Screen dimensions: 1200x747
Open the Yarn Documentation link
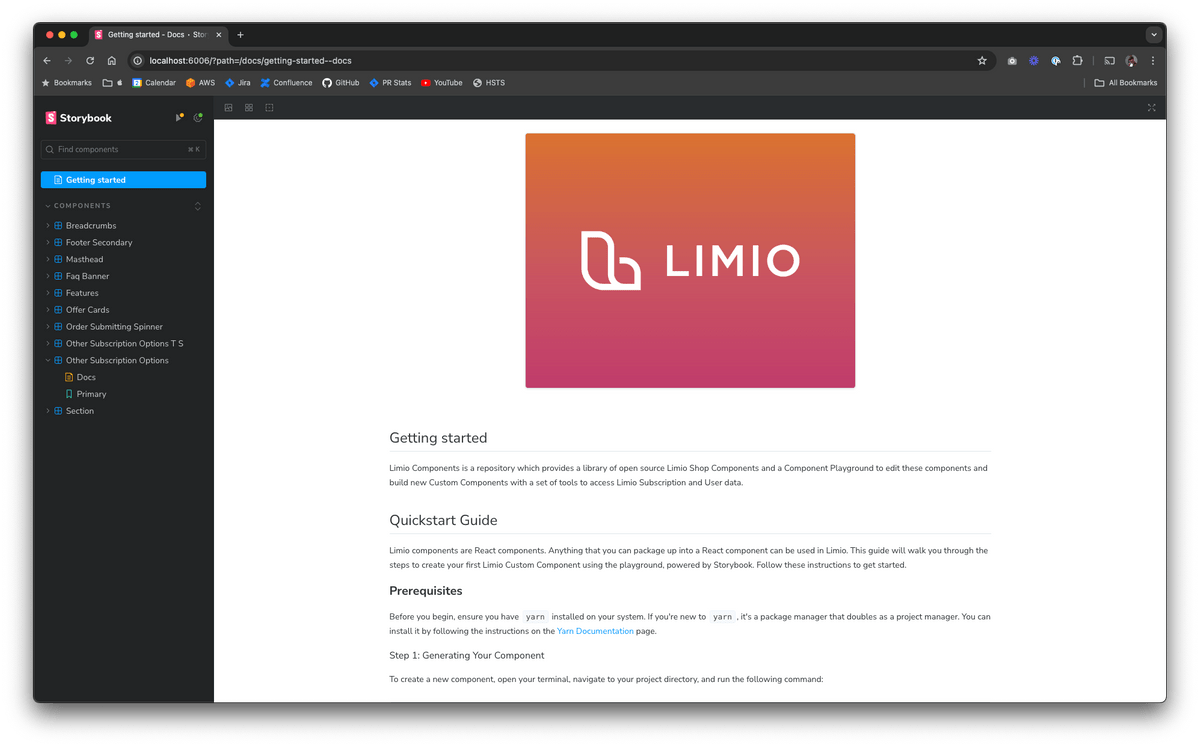click(x=595, y=632)
